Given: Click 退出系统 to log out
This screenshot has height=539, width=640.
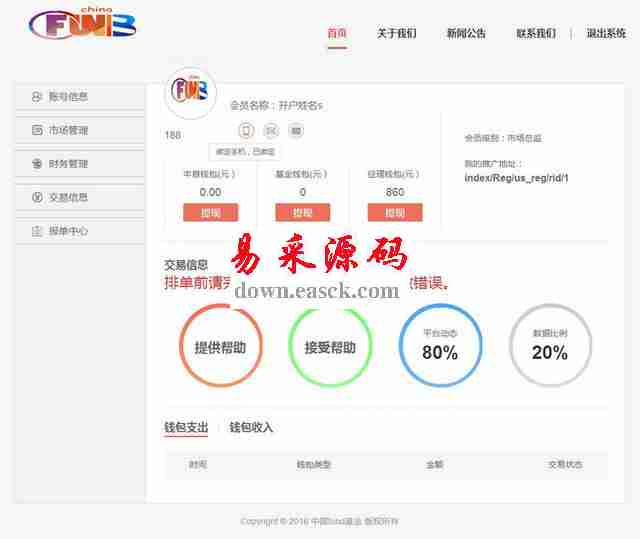Looking at the screenshot, I should [x=606, y=33].
